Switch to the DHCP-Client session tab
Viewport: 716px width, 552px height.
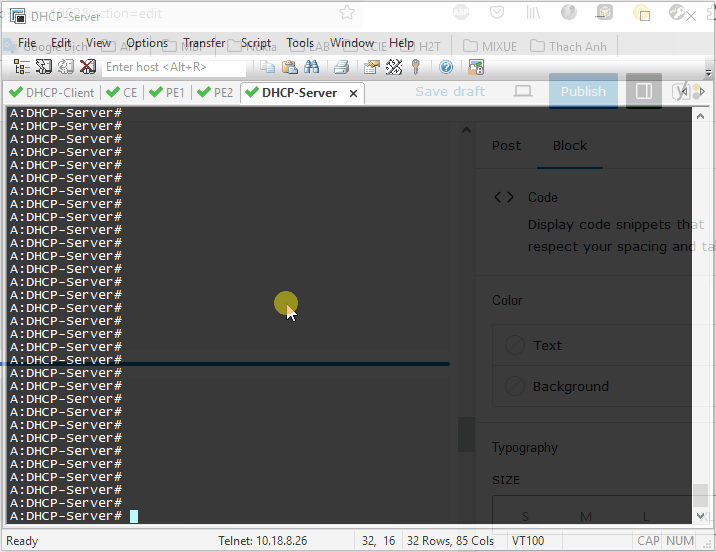coord(52,93)
